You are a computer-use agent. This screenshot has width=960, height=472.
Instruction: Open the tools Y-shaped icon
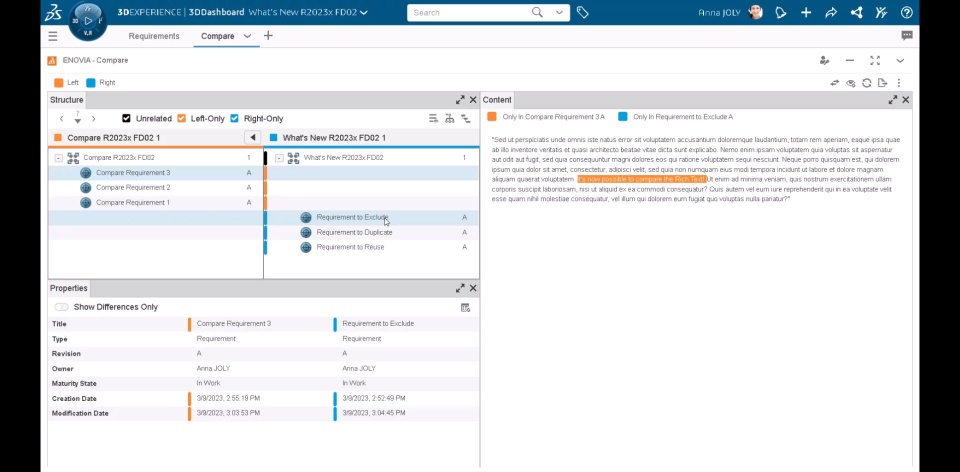(881, 12)
